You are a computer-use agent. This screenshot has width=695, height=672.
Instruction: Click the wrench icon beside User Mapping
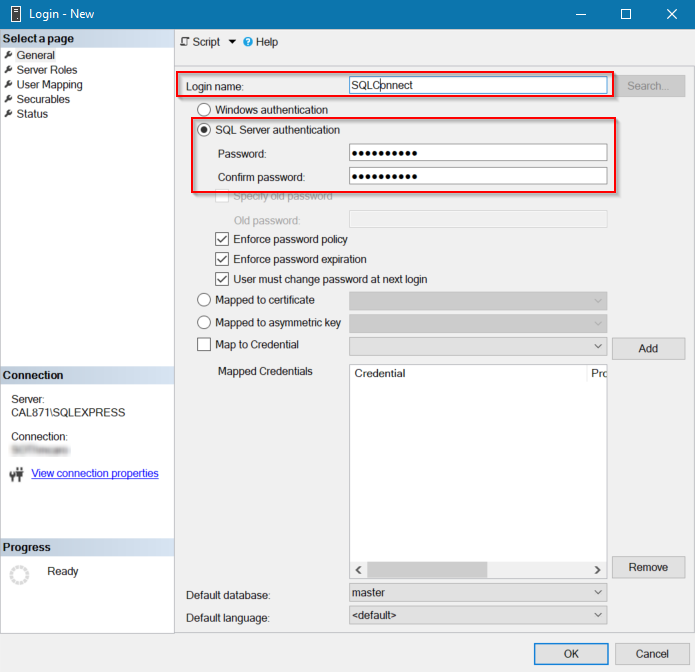pos(8,84)
